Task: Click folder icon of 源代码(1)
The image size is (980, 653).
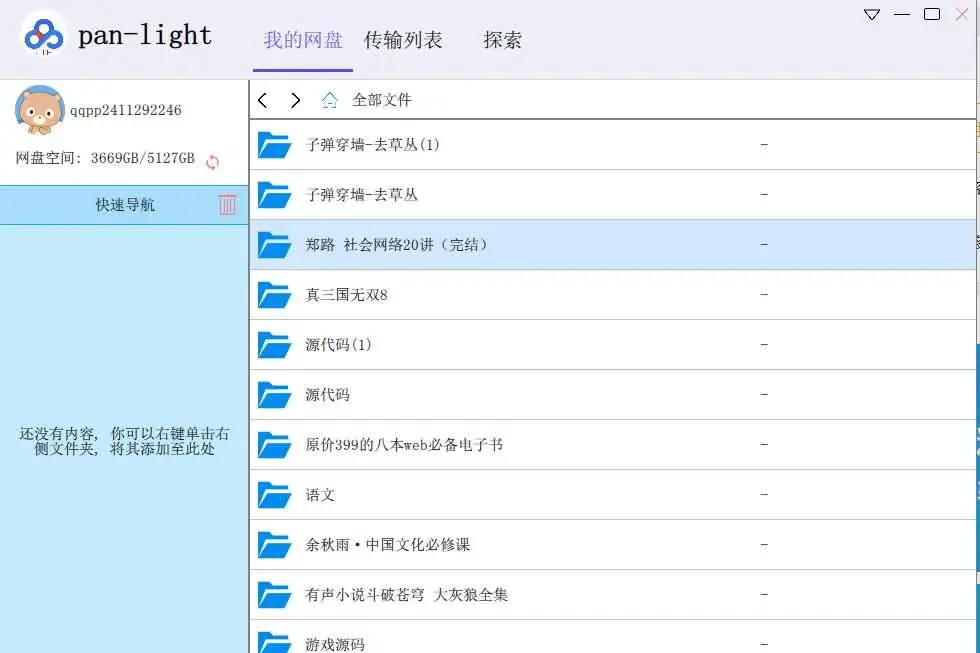Action: coord(274,345)
